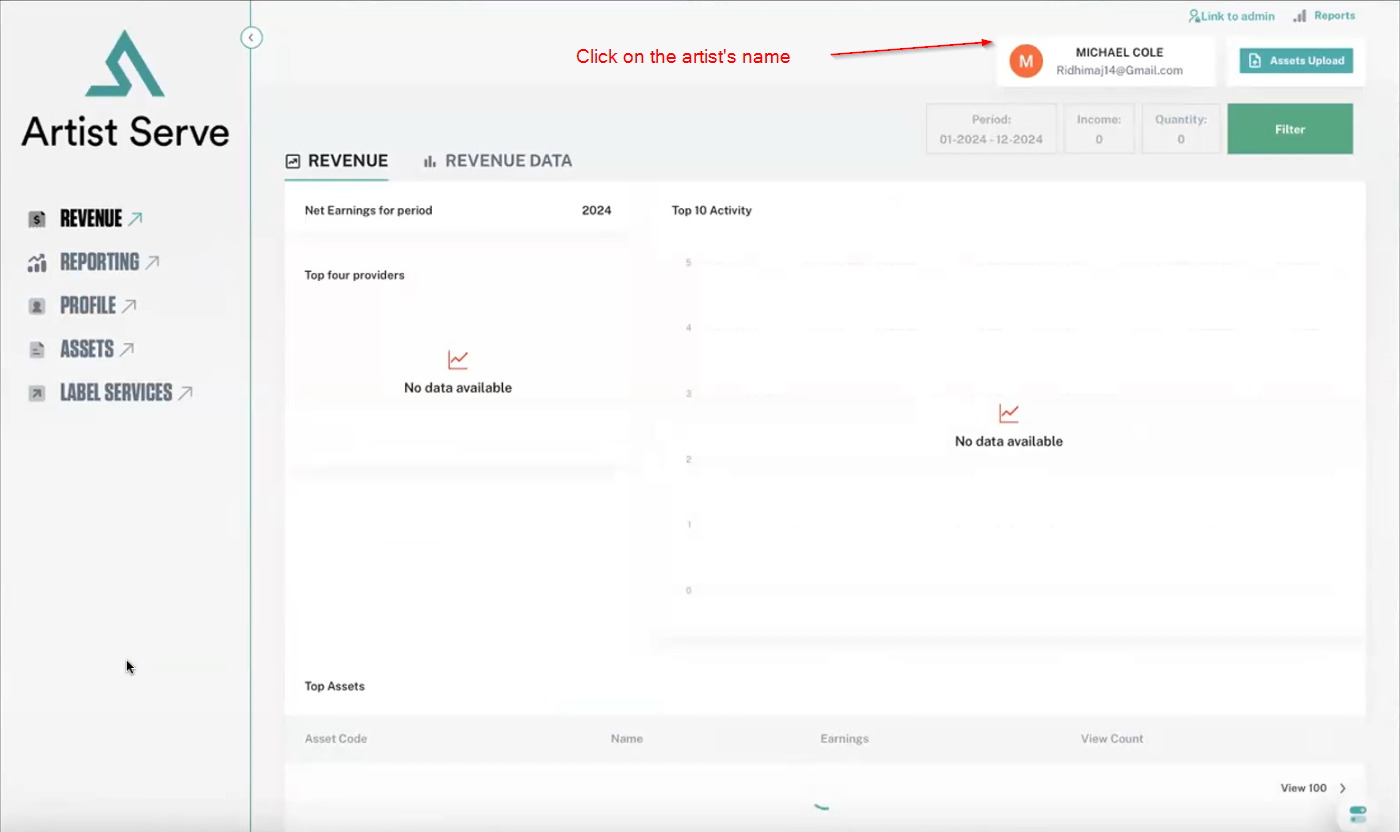This screenshot has height=832, width=1400.
Task: Click the Profile person icon in sidebar
Action: pyautogui.click(x=37, y=306)
